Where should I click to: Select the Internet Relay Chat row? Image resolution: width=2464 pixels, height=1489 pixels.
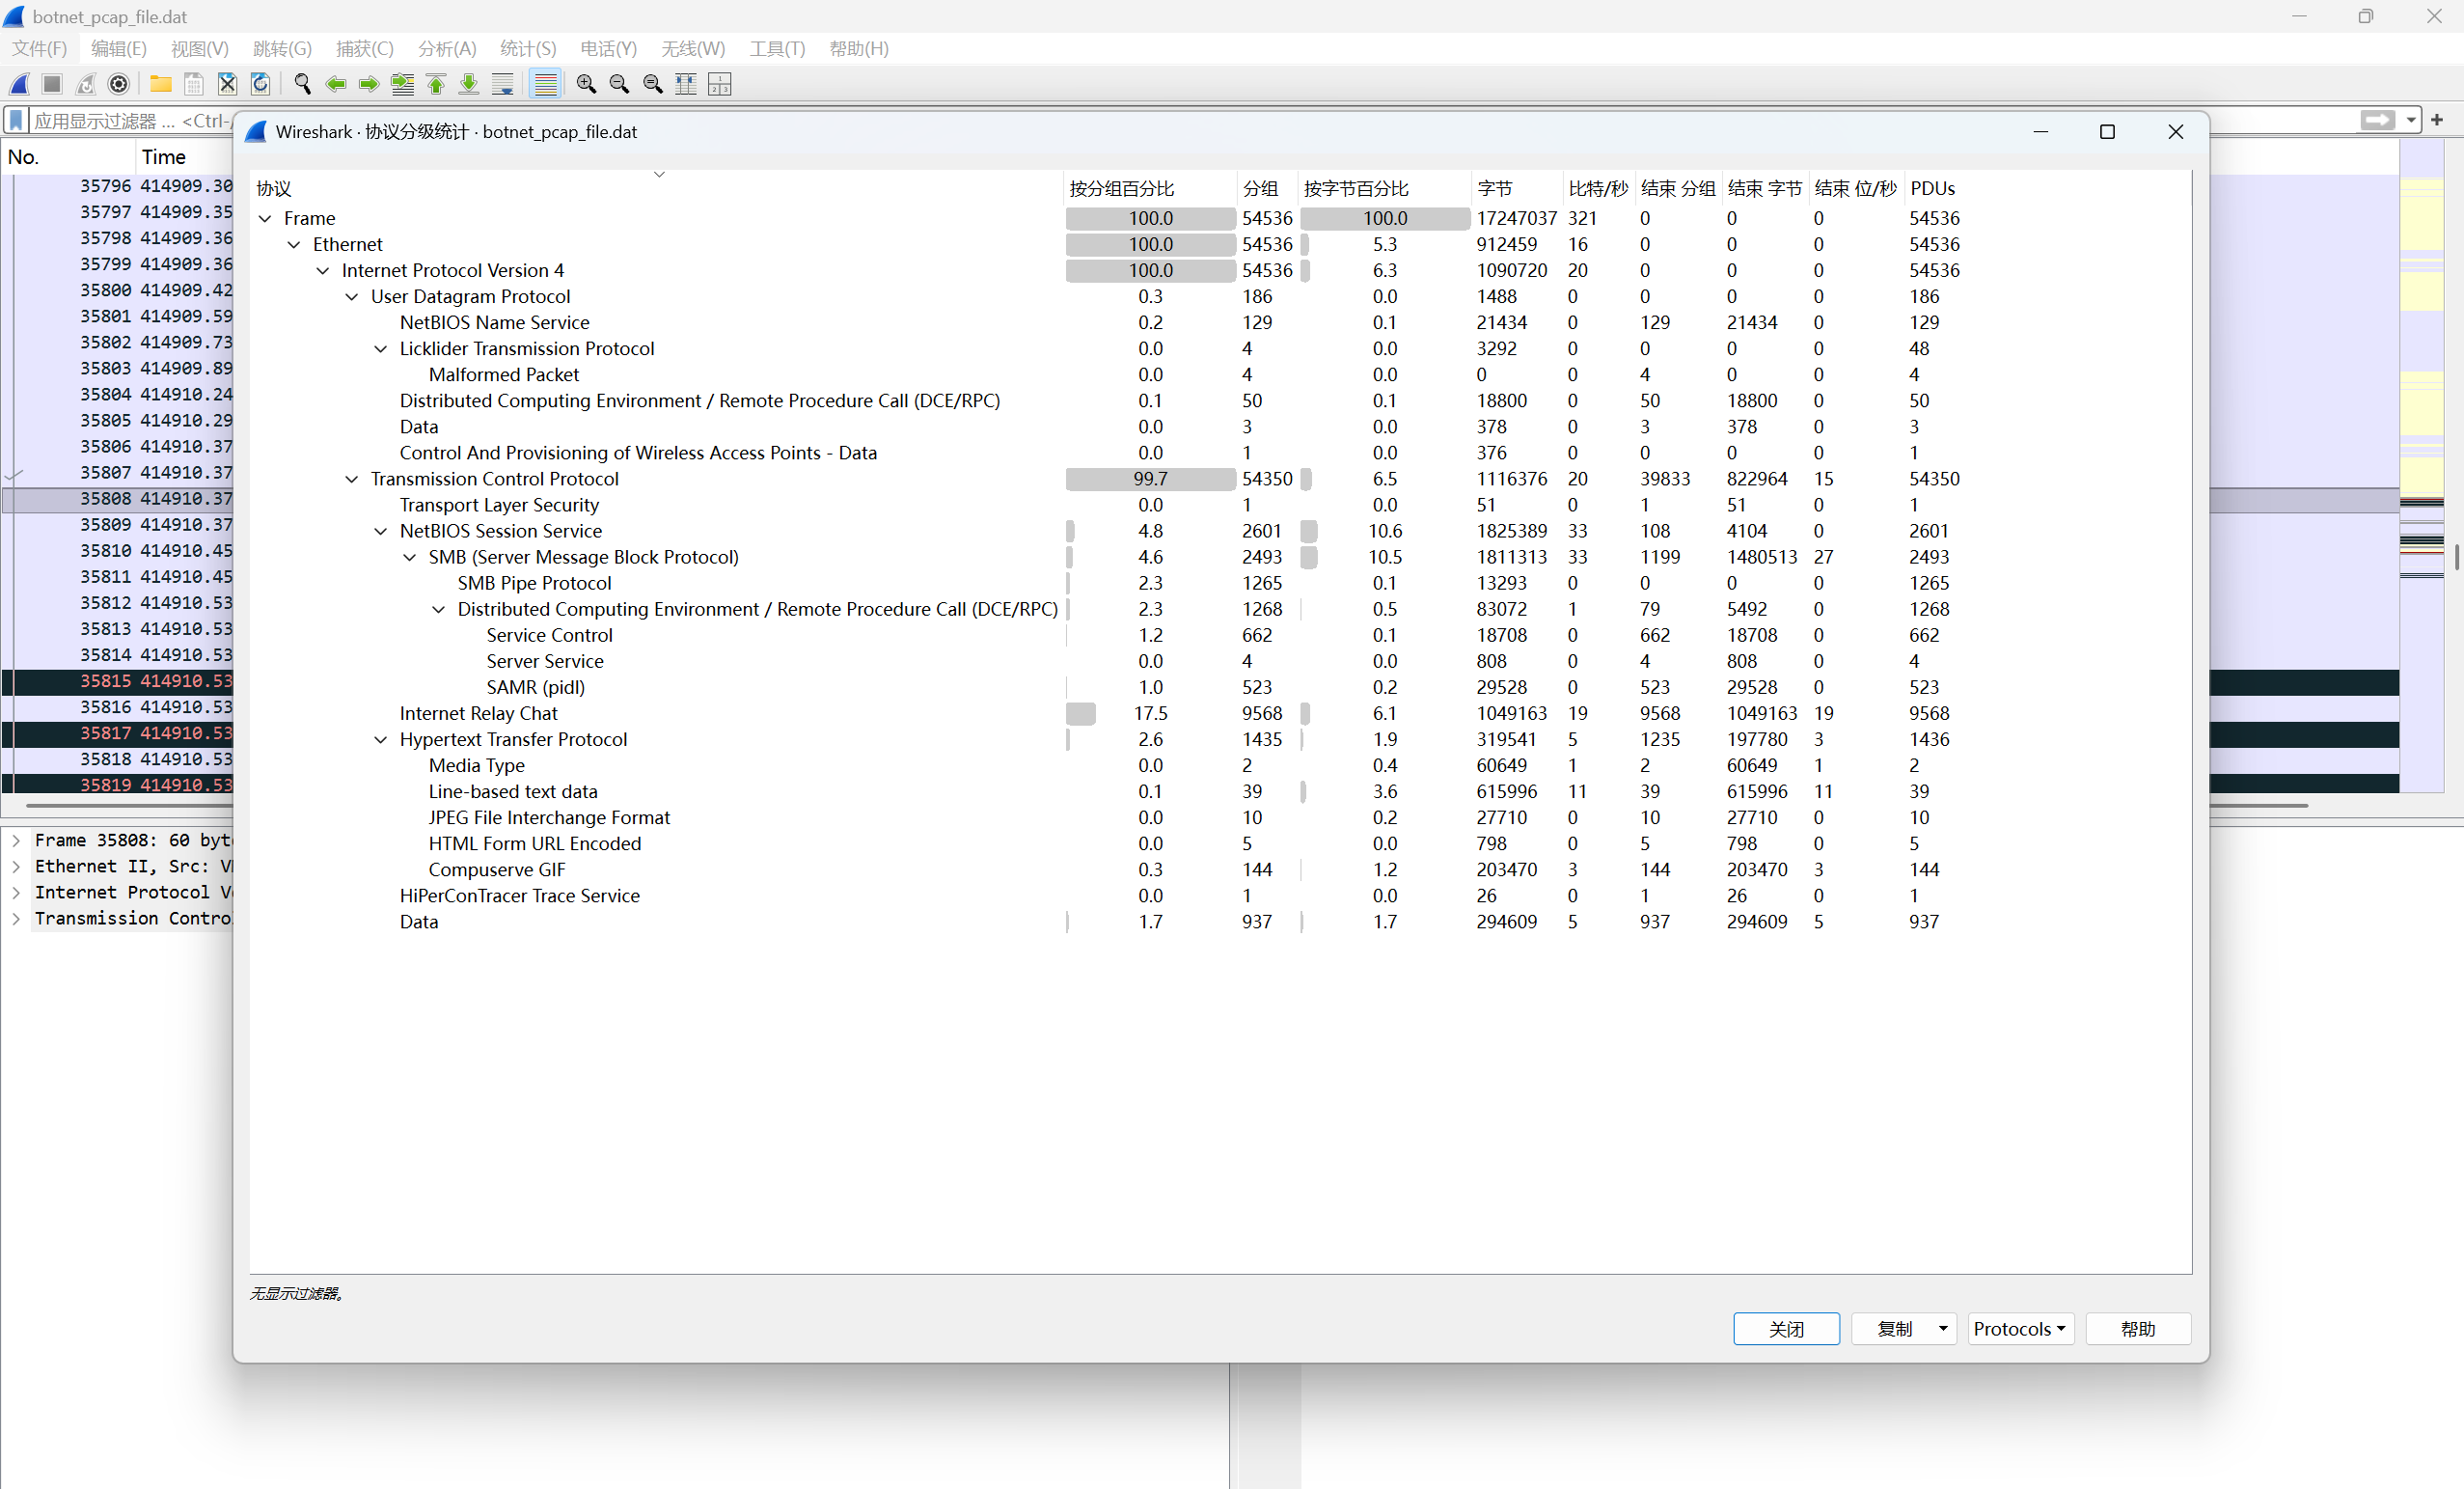tap(479, 714)
